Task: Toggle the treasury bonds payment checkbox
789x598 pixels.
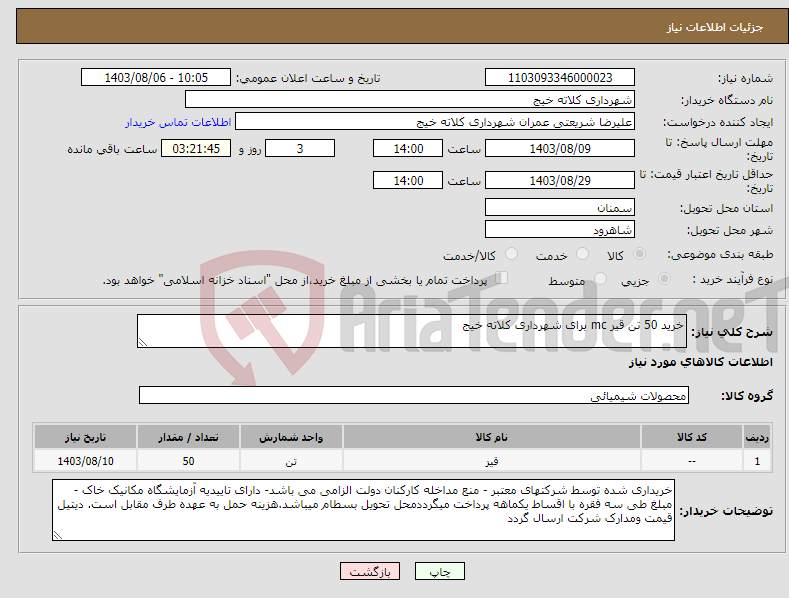Action: (x=502, y=278)
